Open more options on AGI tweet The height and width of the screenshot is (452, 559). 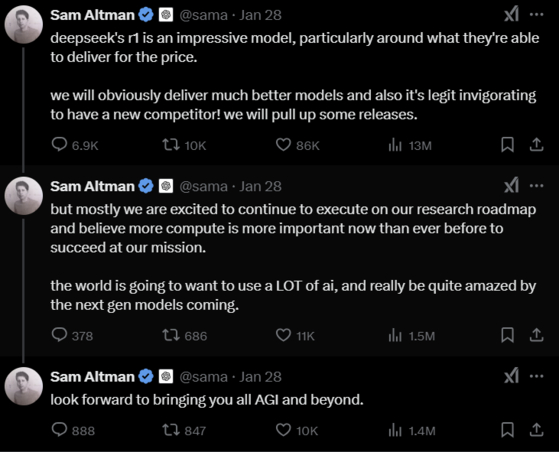click(537, 376)
